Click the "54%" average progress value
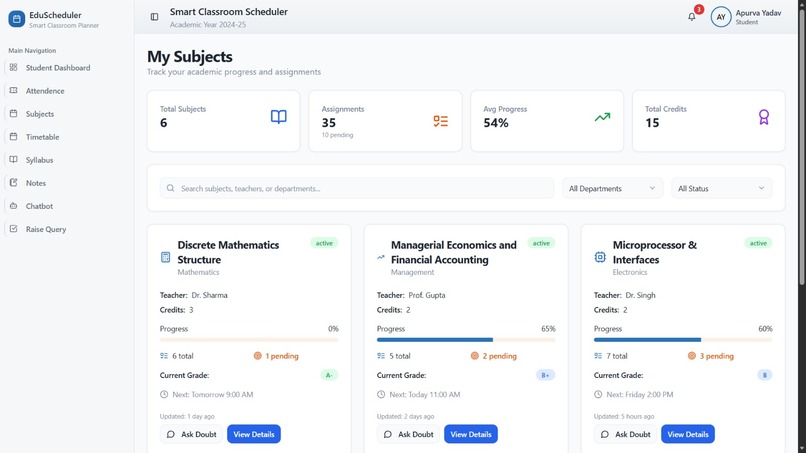This screenshot has width=806, height=453. pyautogui.click(x=496, y=123)
